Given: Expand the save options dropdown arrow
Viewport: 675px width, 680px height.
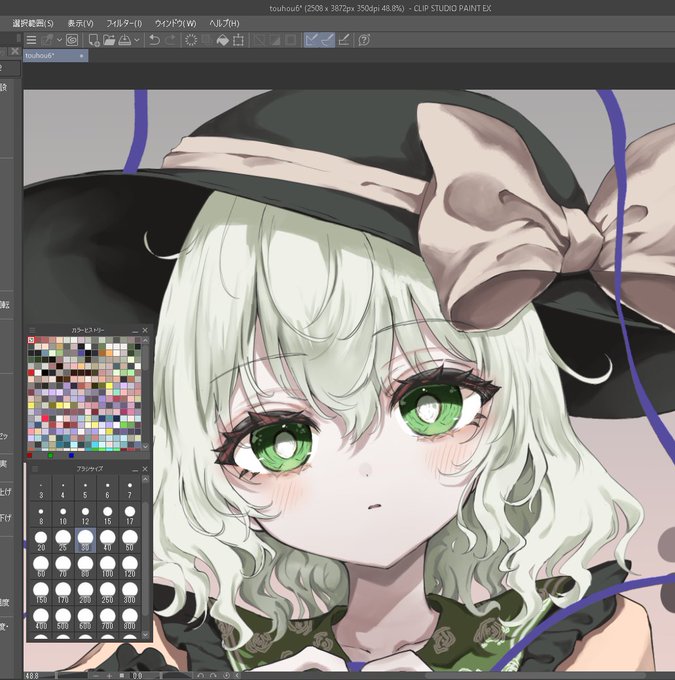Looking at the screenshot, I should coord(137,40).
